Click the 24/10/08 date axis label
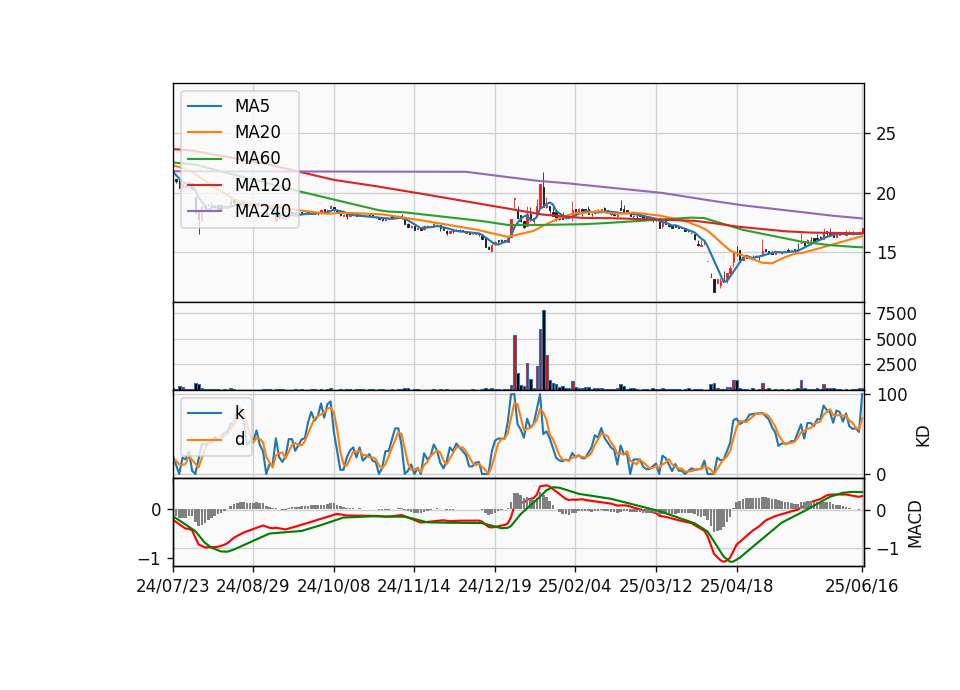This screenshot has width=960, height=690. pos(334,586)
